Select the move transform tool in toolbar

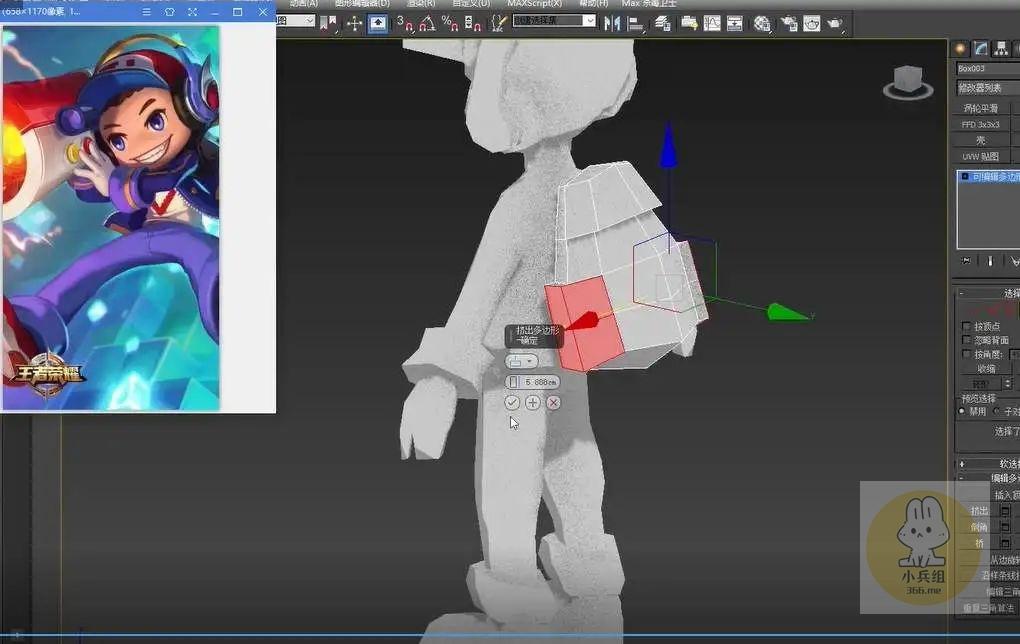tap(354, 24)
